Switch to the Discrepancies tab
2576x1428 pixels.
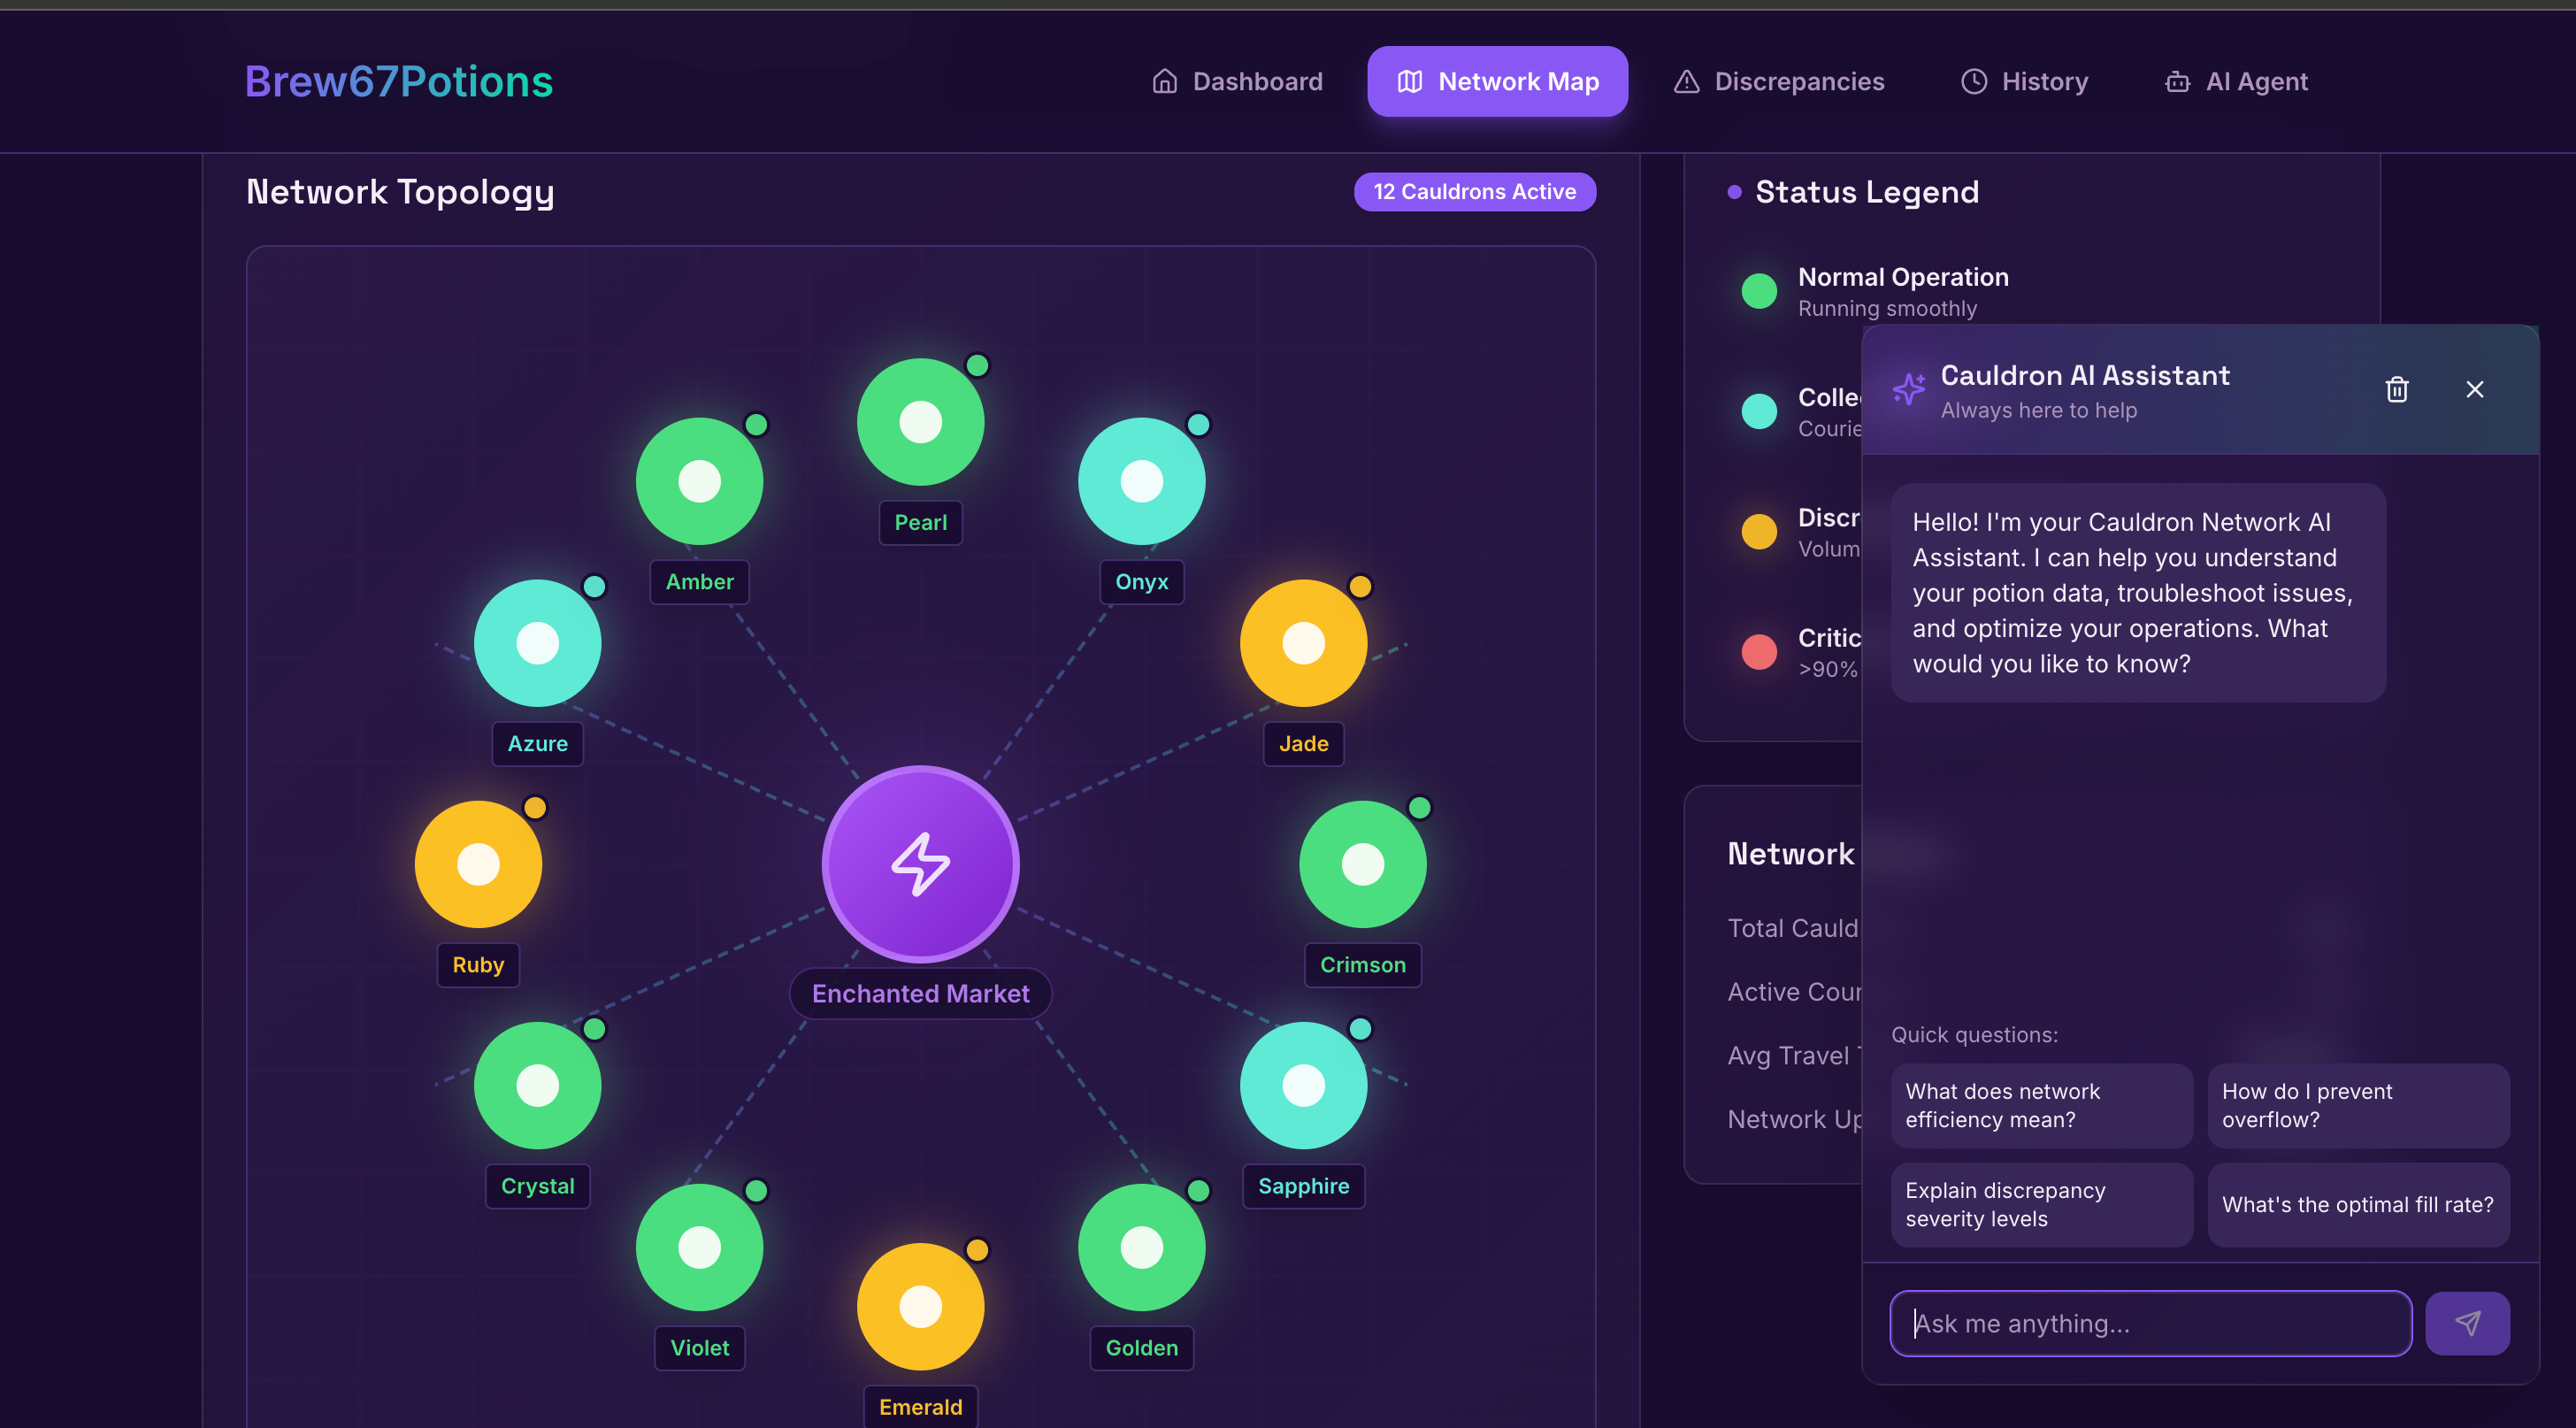coord(1779,81)
